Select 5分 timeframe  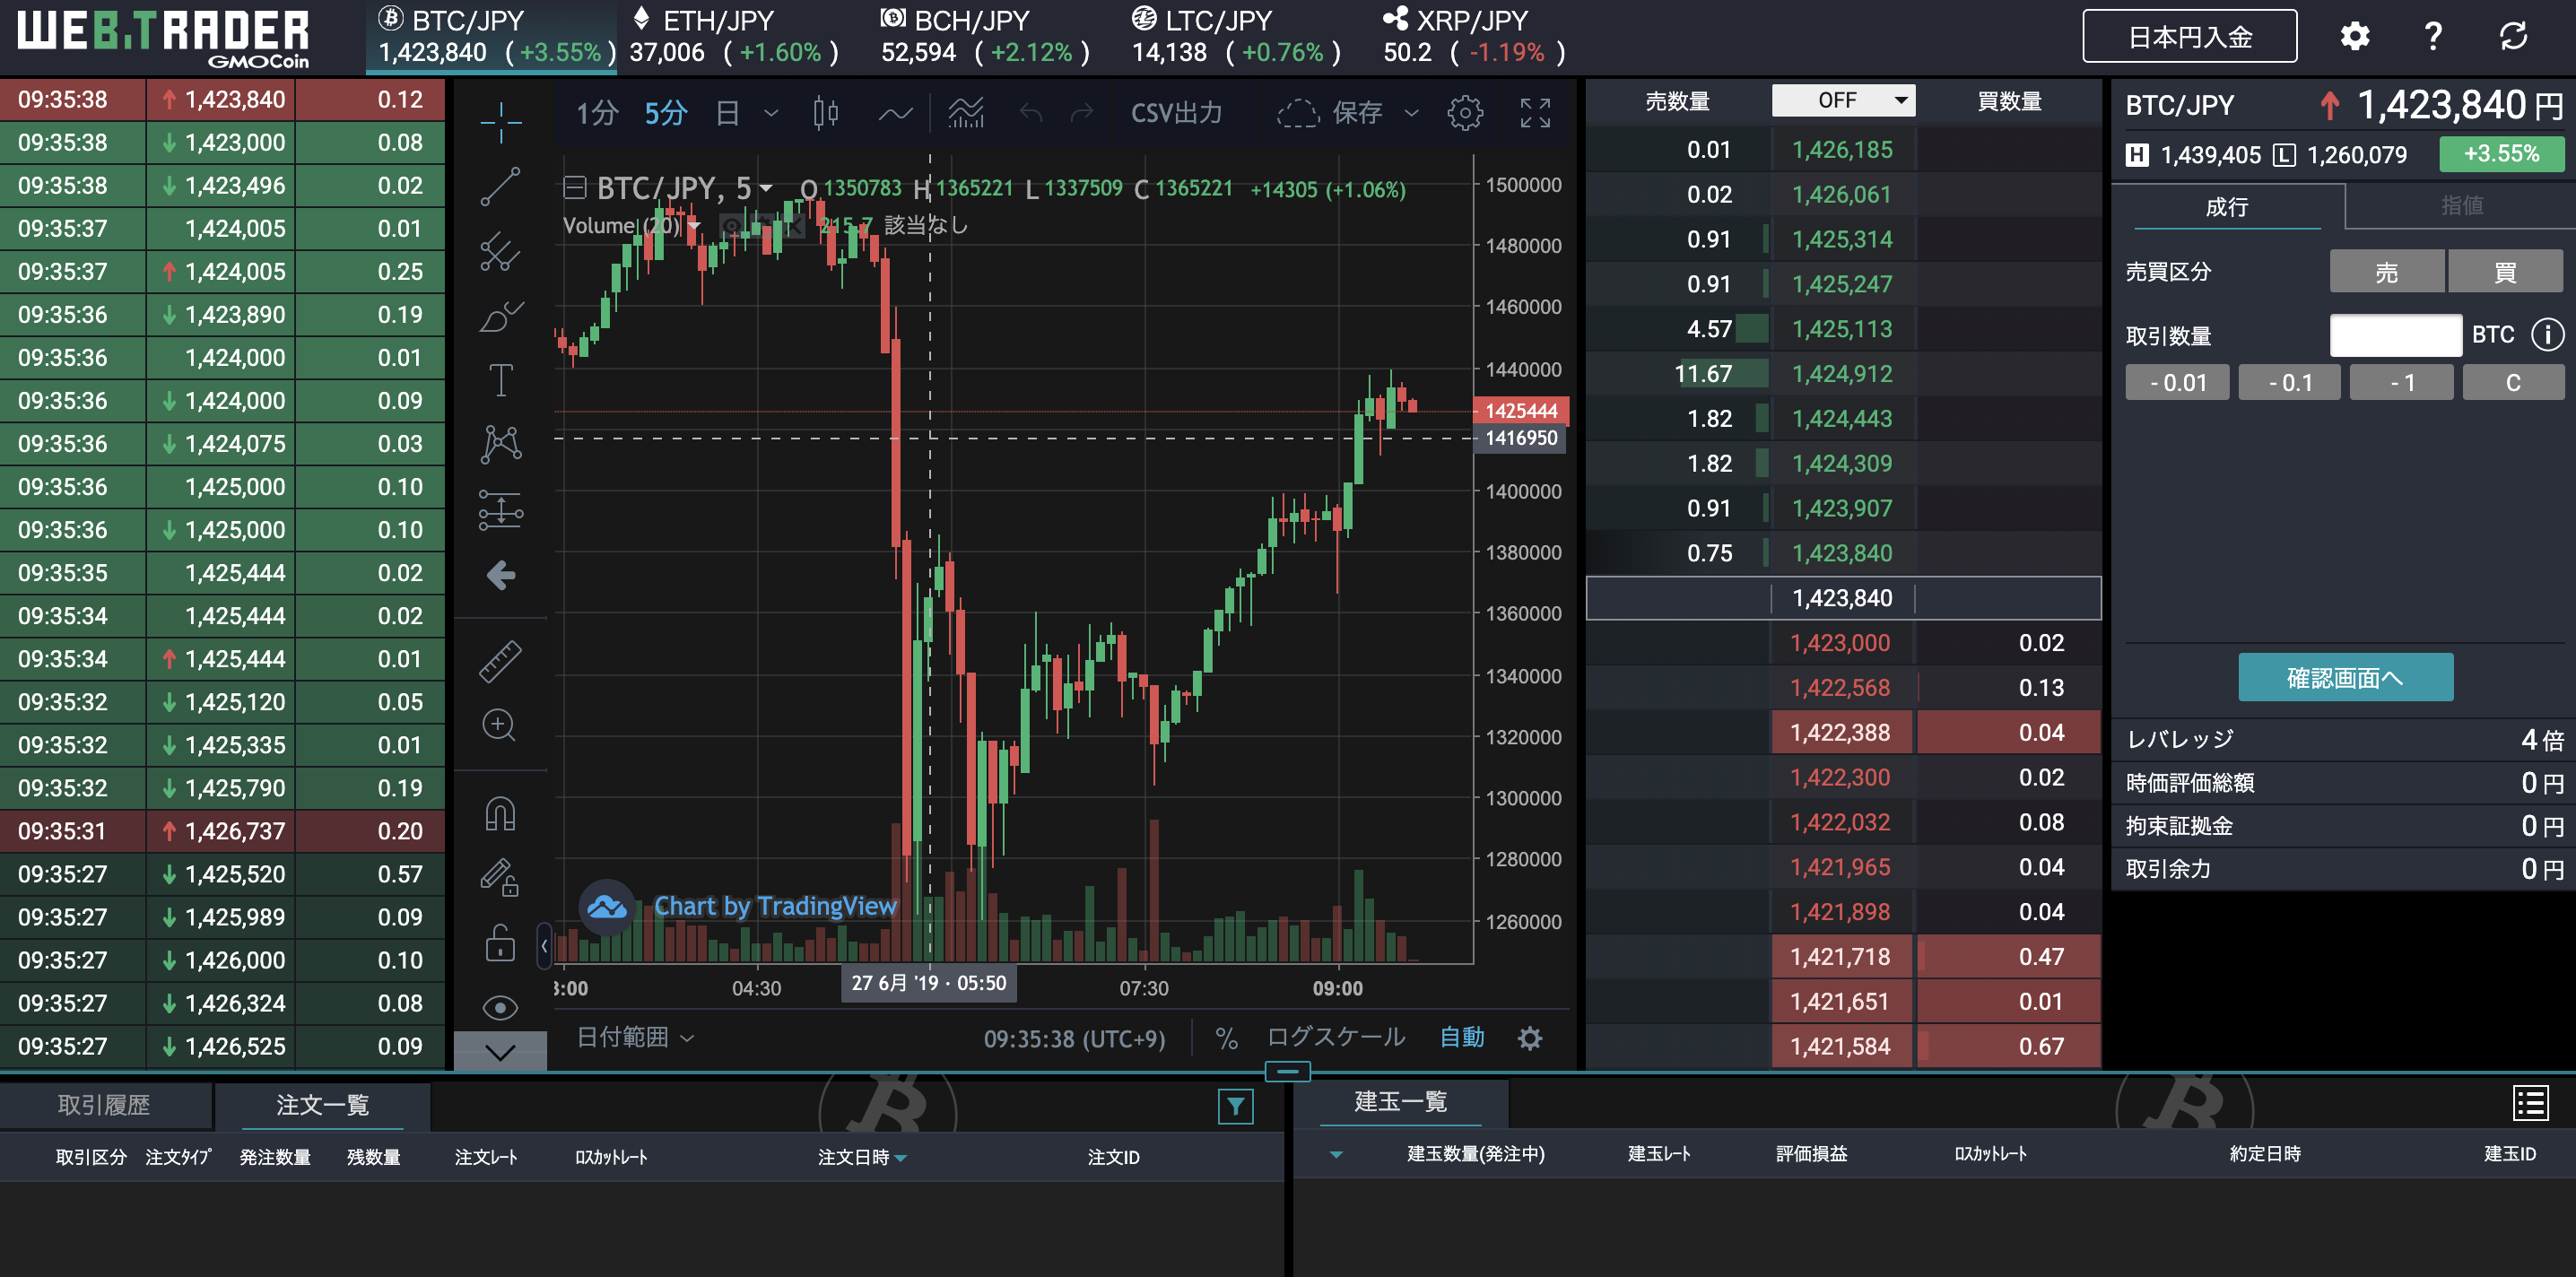click(665, 113)
